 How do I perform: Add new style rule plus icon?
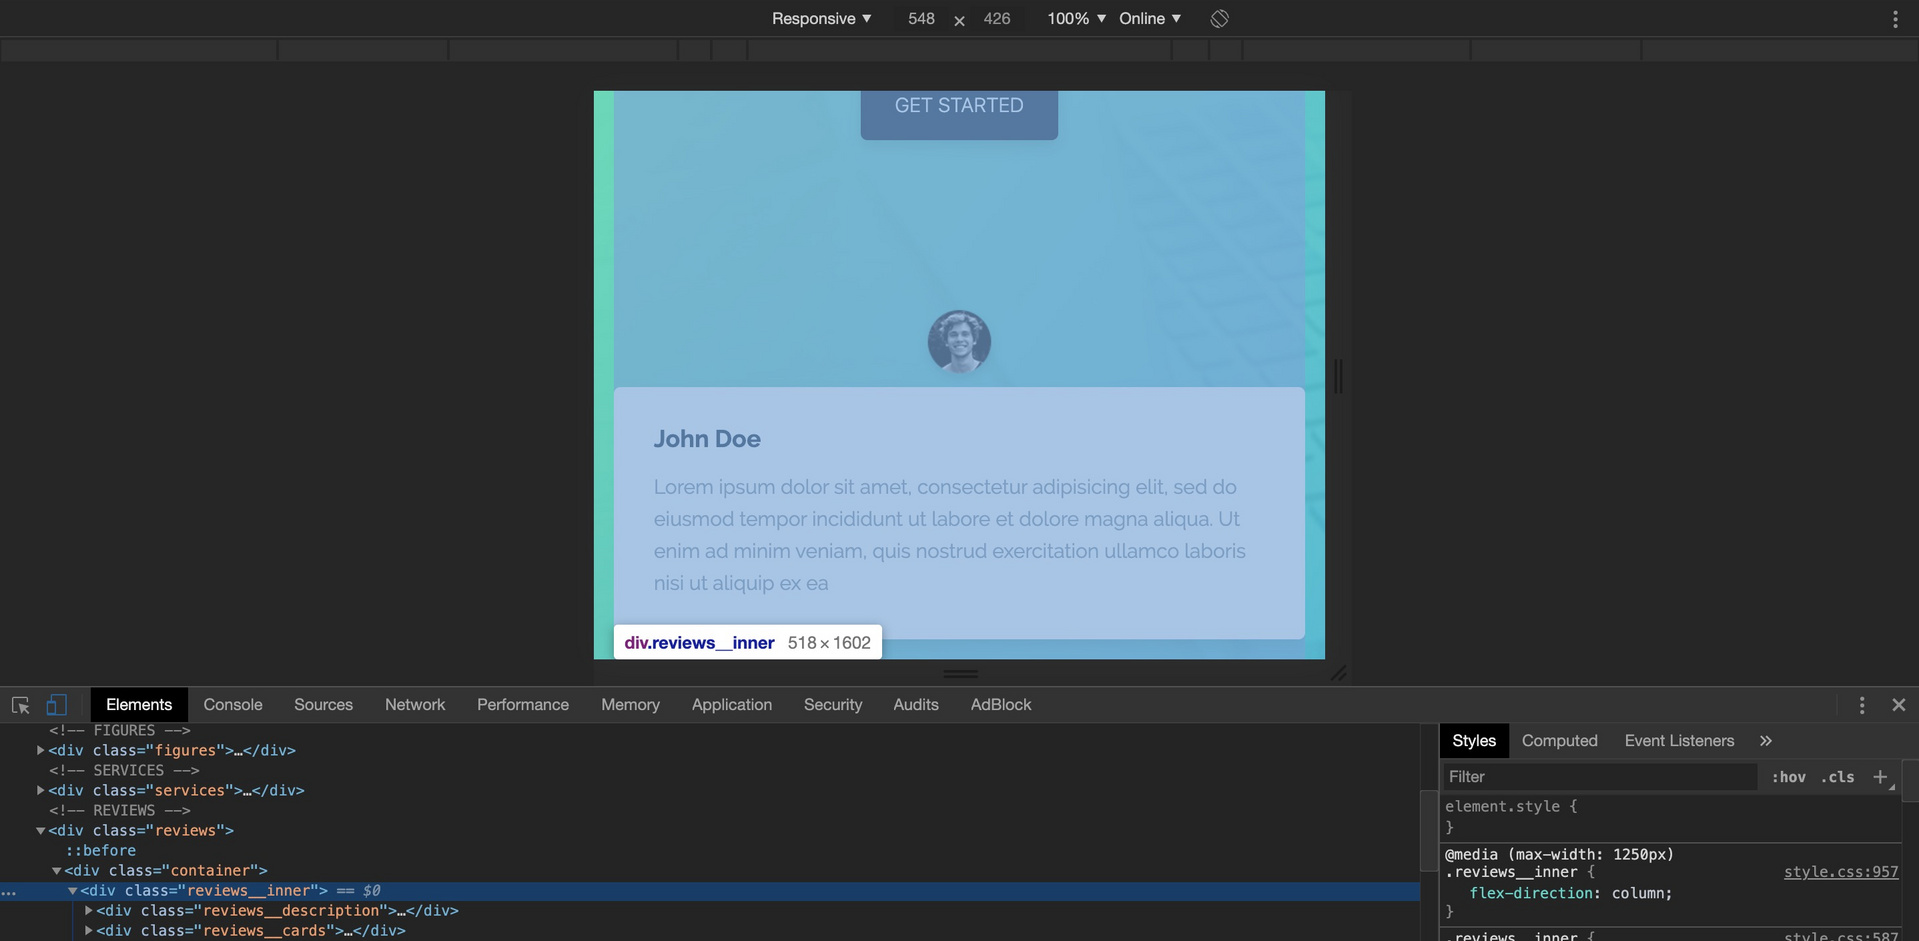[1880, 777]
